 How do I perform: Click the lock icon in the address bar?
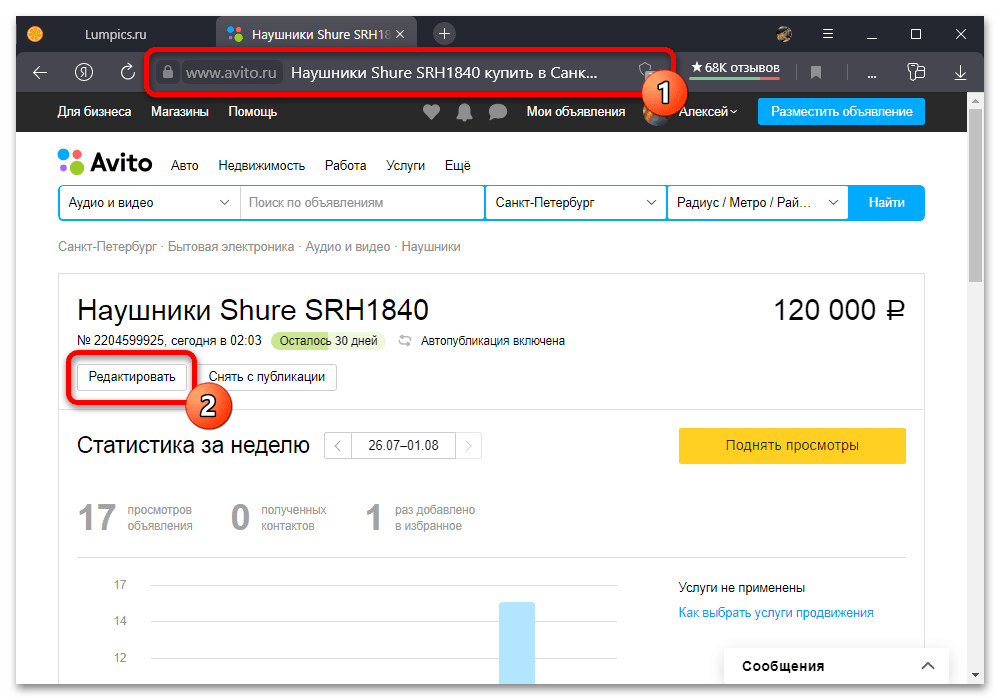pyautogui.click(x=168, y=72)
